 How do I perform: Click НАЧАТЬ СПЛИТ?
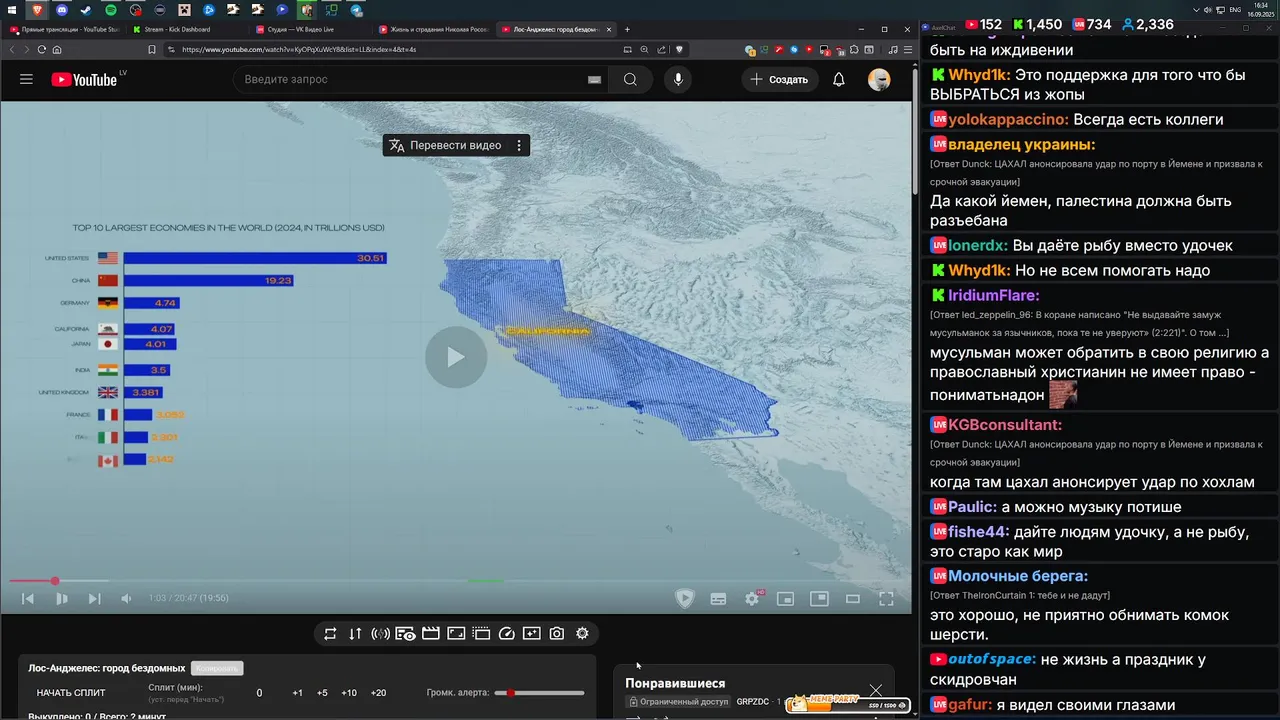(71, 693)
